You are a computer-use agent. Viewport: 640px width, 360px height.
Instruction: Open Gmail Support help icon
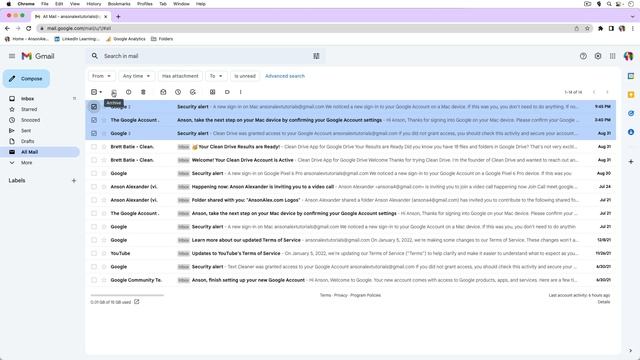click(x=583, y=56)
